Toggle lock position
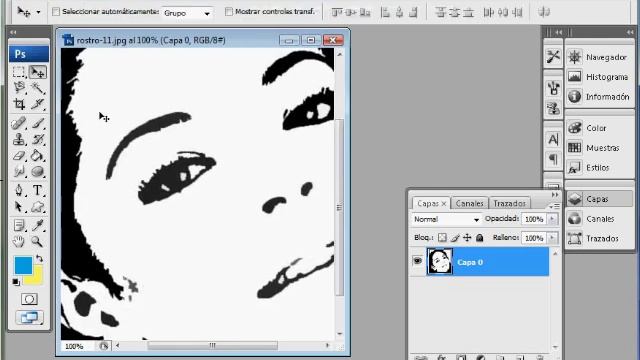The width and height of the screenshot is (640, 360). click(467, 238)
